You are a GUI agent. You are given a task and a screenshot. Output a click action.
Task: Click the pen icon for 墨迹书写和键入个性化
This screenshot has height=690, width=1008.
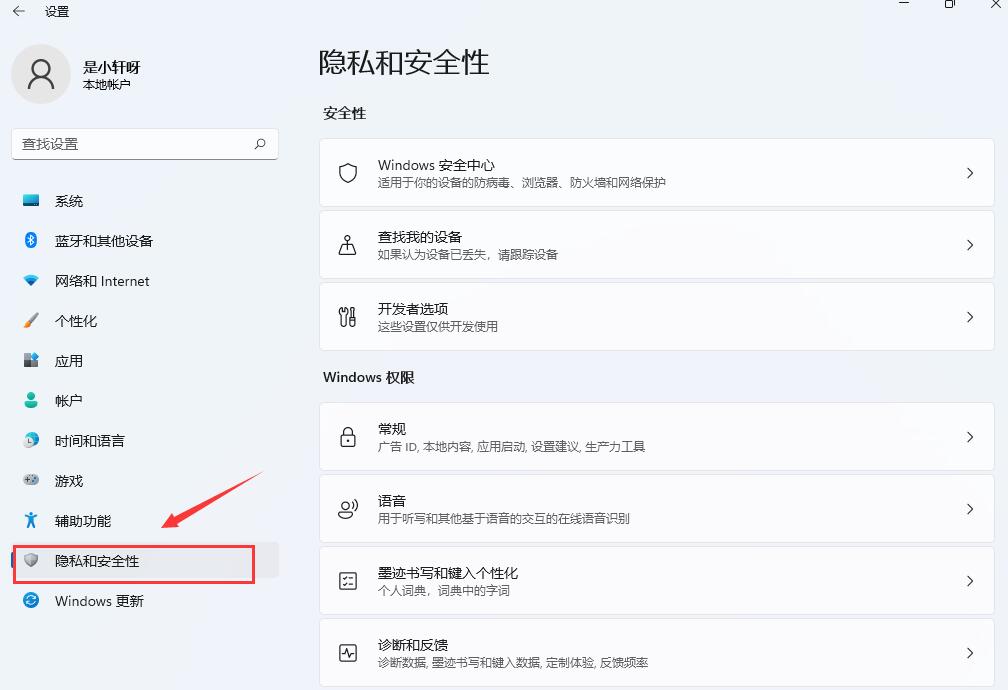click(x=347, y=580)
